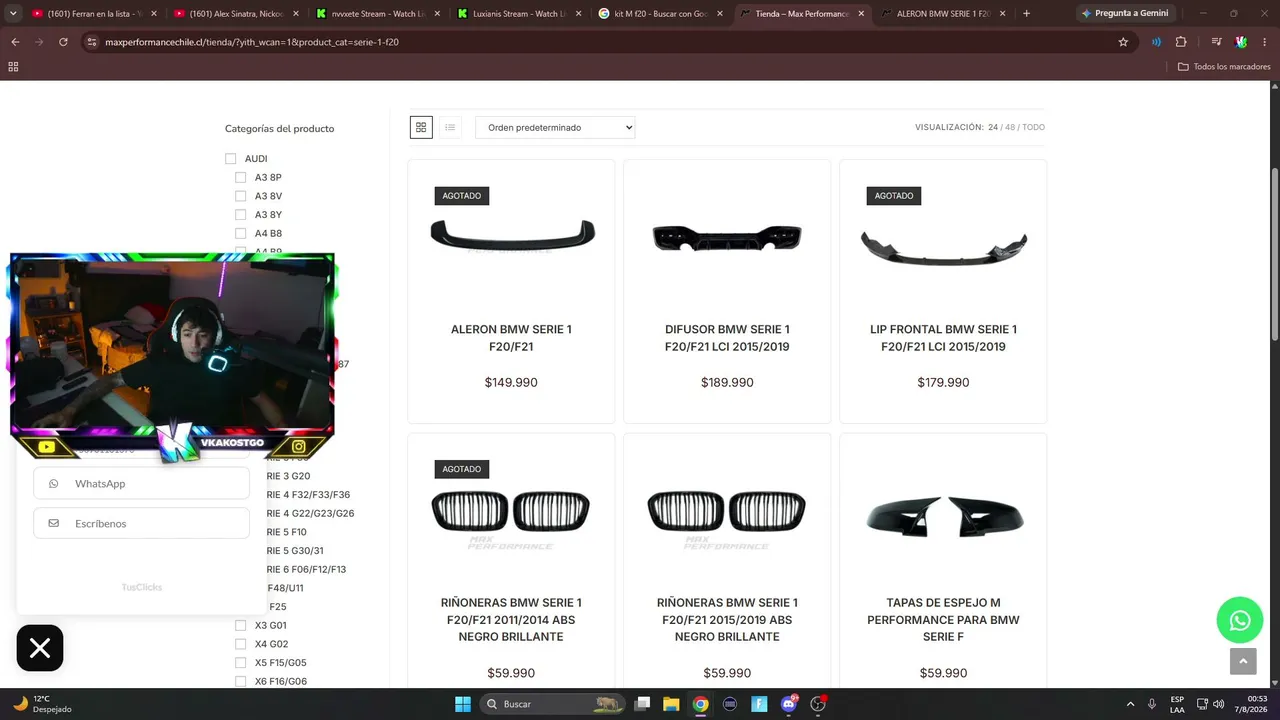Open weather widget showing 12°C
The height and width of the screenshot is (720, 1280).
[40, 704]
